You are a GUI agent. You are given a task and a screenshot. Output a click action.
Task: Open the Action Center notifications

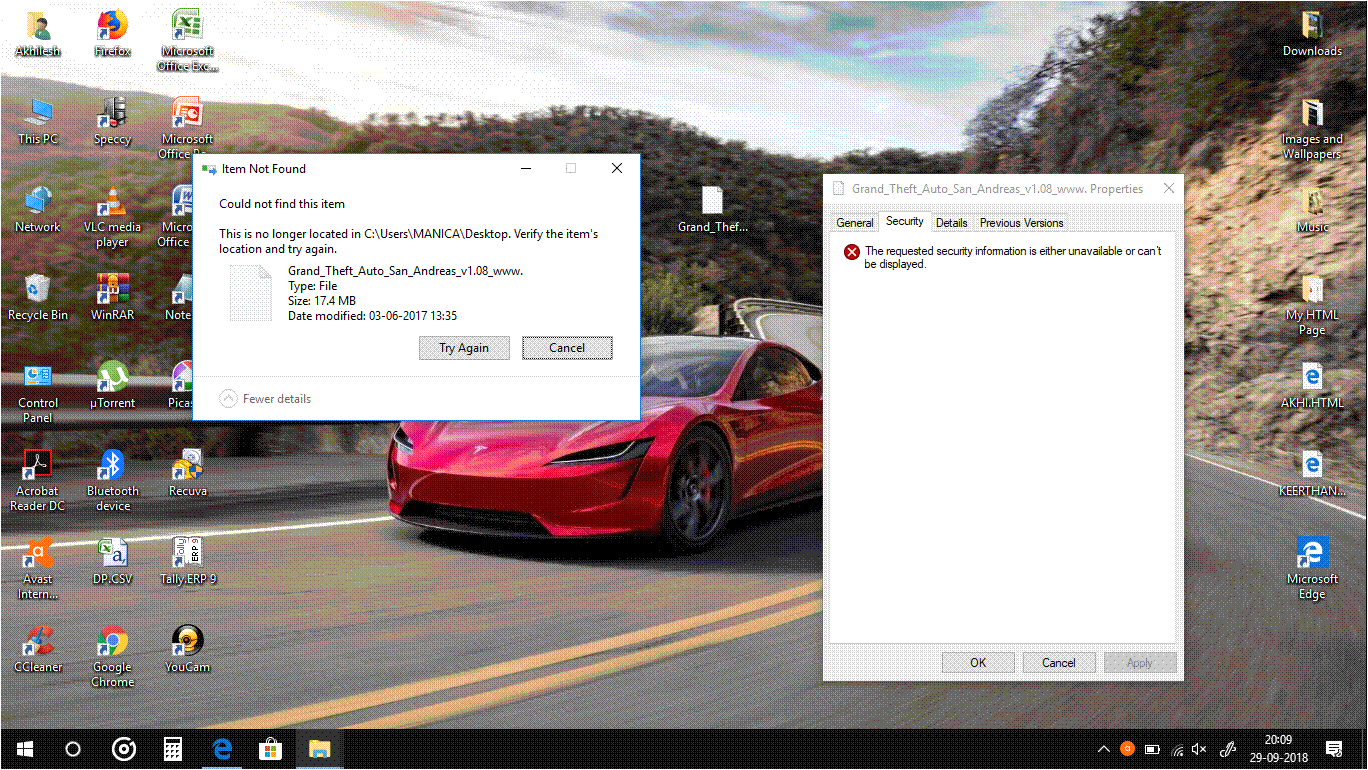coord(1334,749)
